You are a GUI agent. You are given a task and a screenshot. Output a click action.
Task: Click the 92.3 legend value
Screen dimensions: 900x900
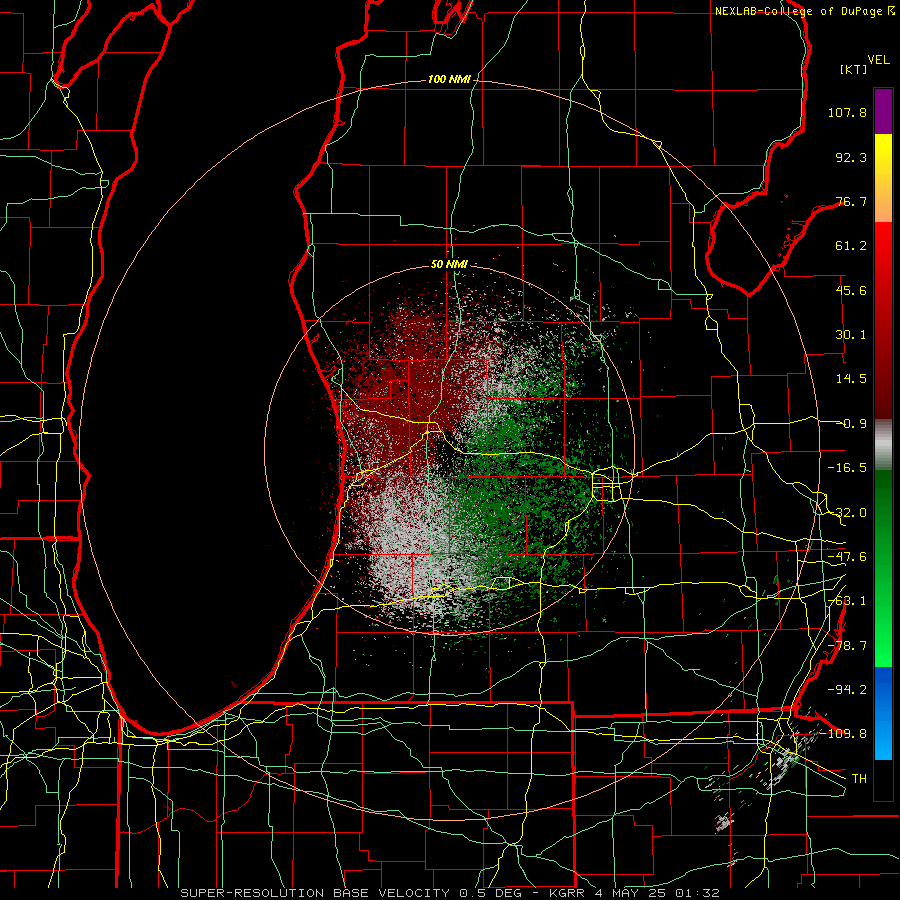pos(851,157)
